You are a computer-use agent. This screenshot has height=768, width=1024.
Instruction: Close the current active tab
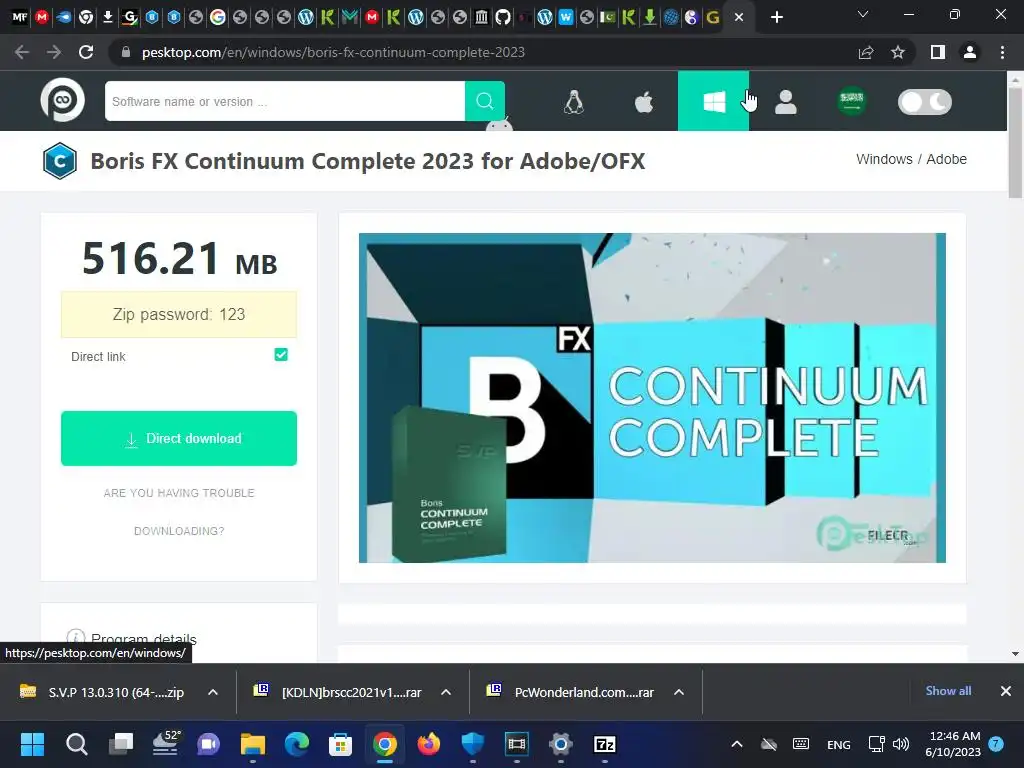coord(739,17)
